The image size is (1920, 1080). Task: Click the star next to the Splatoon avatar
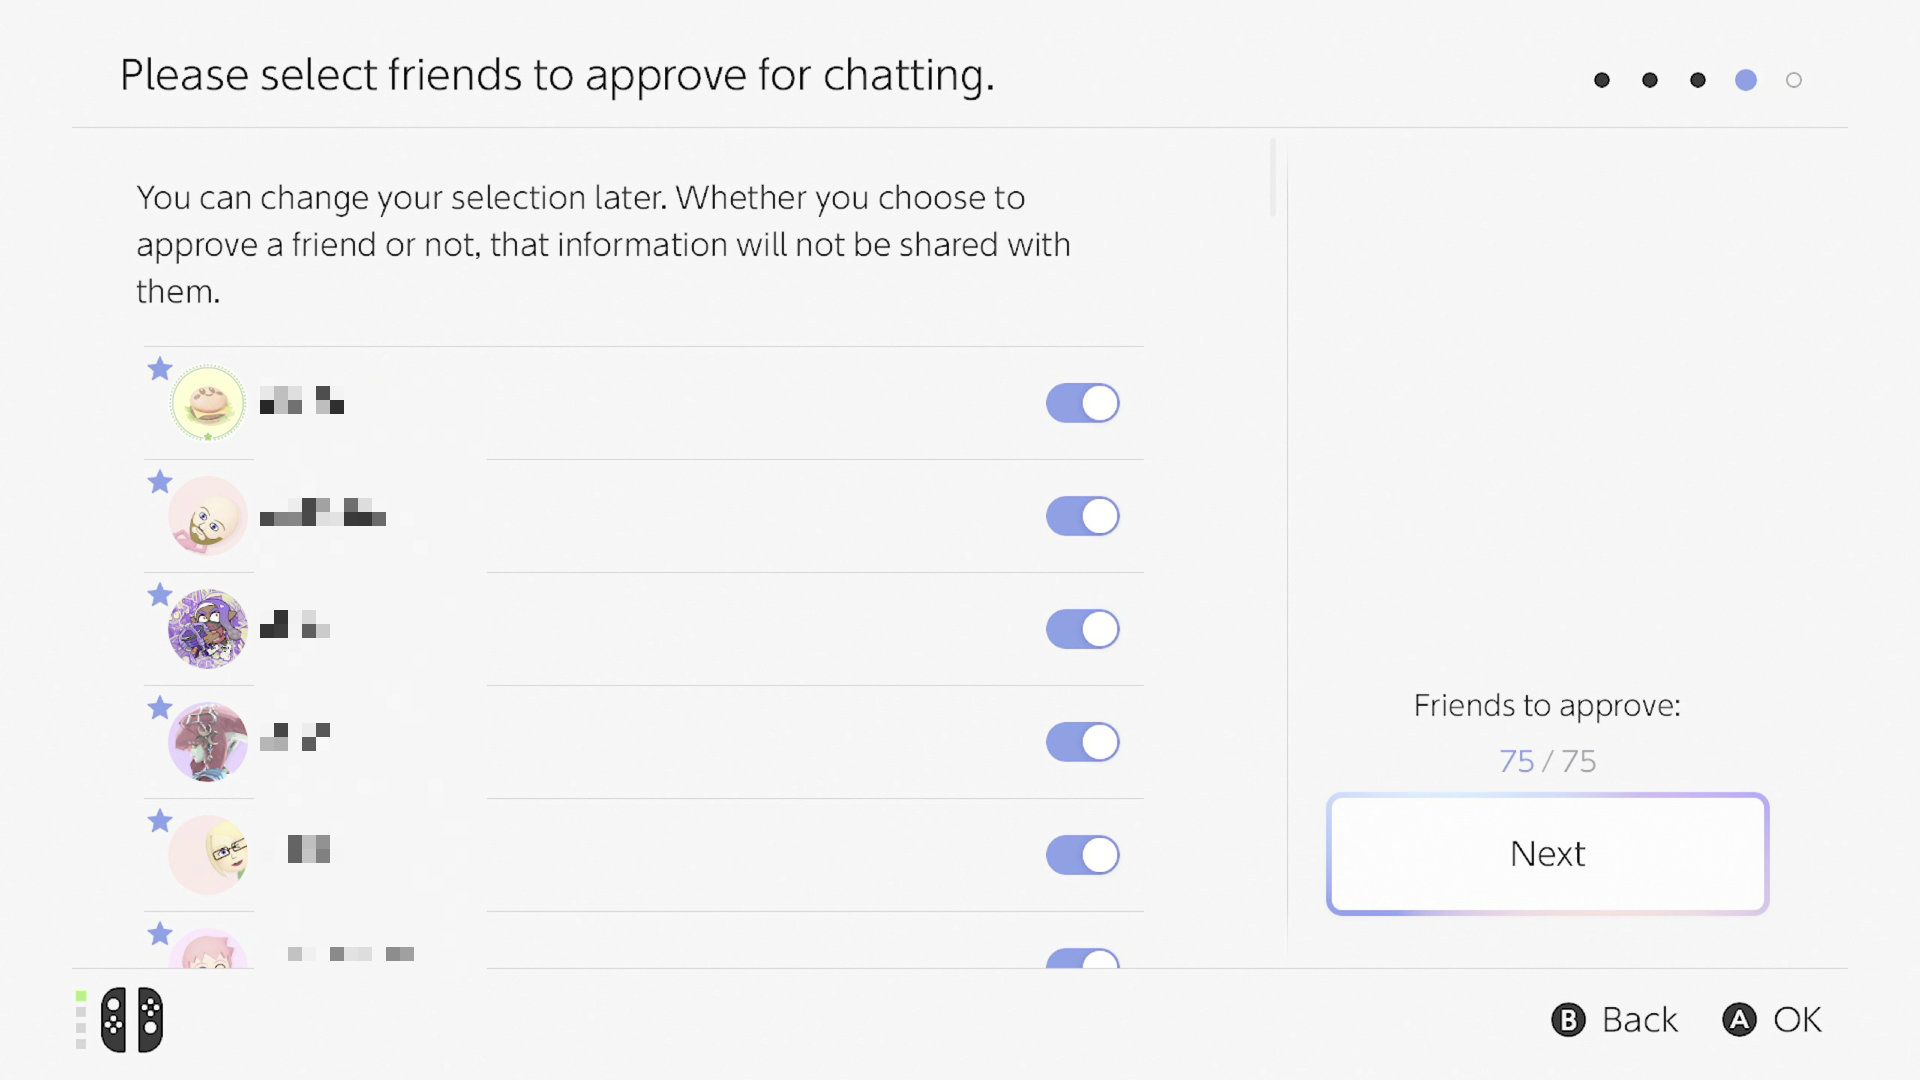tap(160, 595)
